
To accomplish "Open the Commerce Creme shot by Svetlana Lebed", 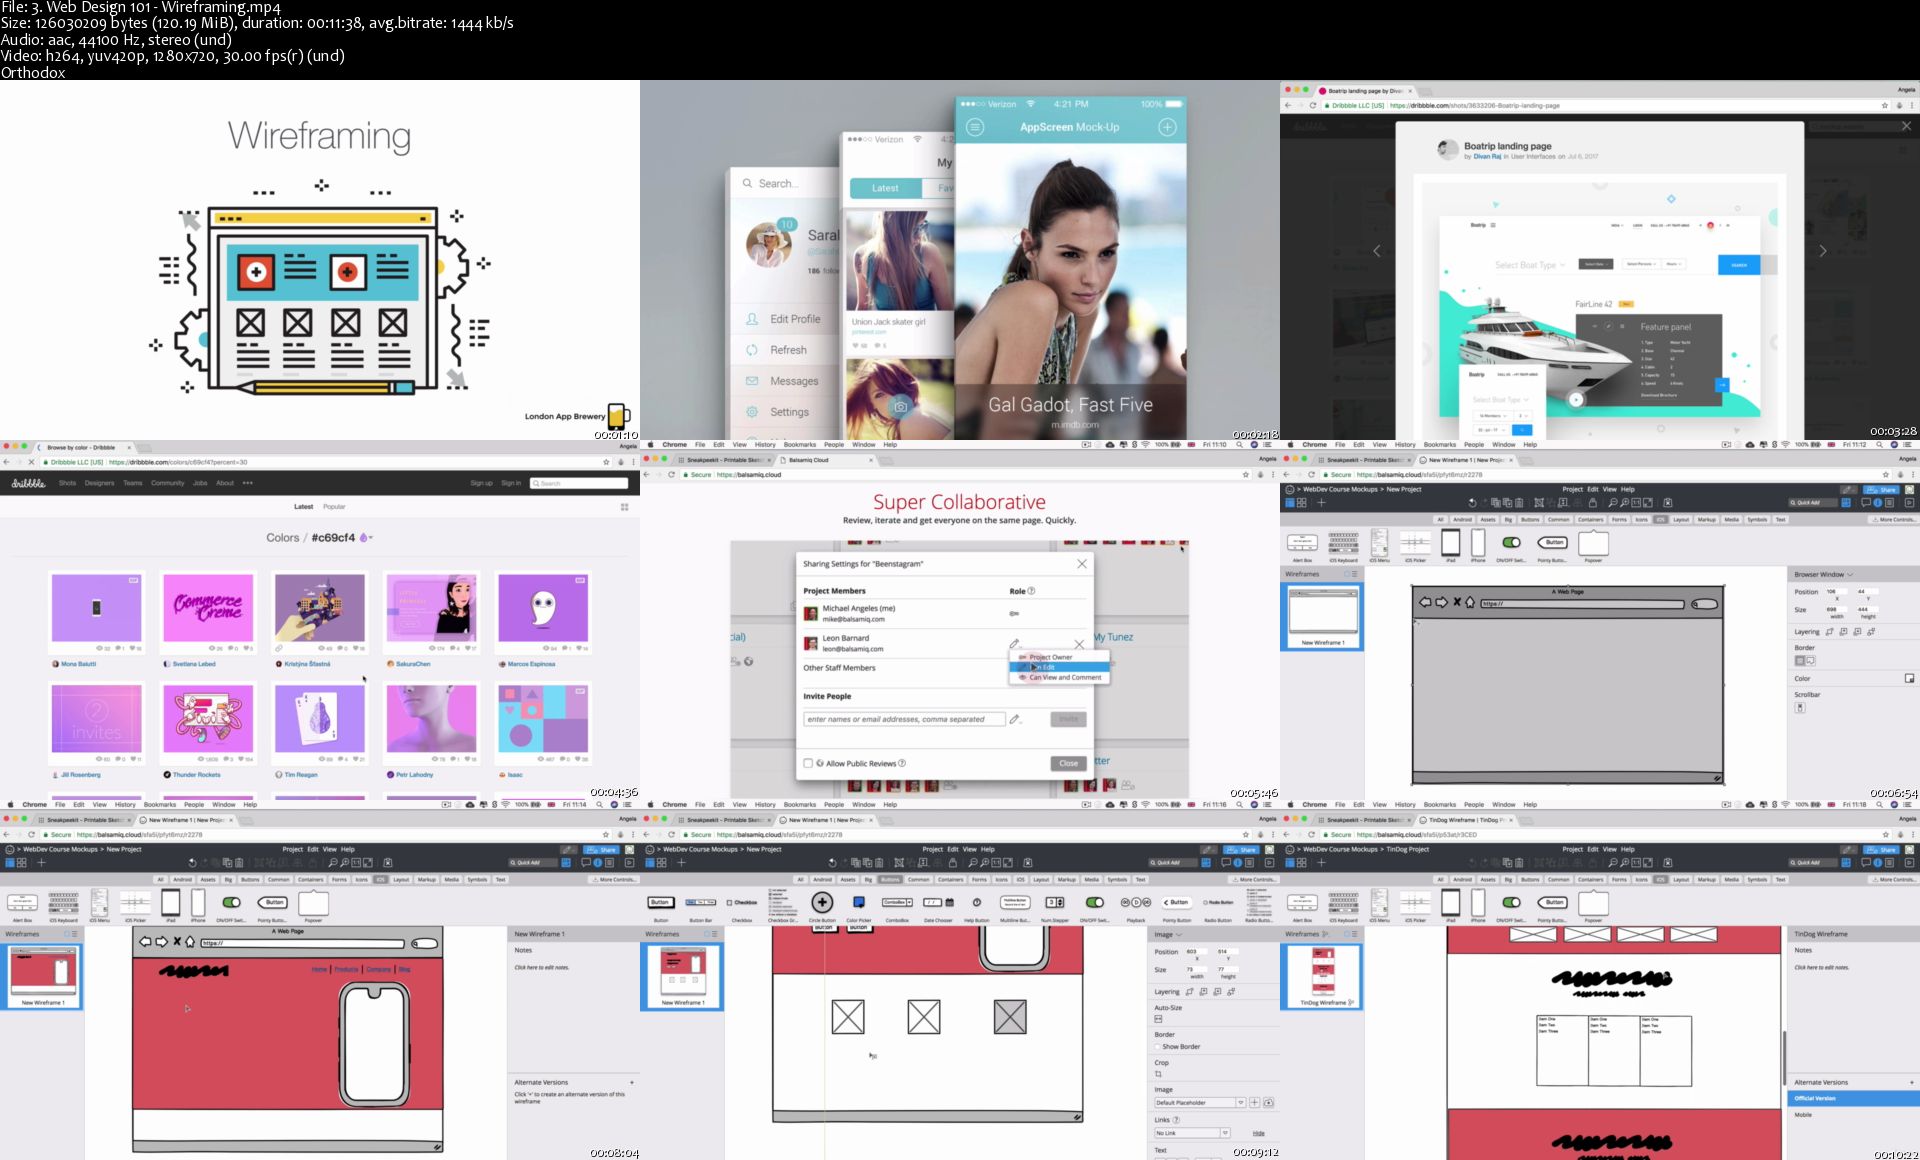I will coord(209,606).
